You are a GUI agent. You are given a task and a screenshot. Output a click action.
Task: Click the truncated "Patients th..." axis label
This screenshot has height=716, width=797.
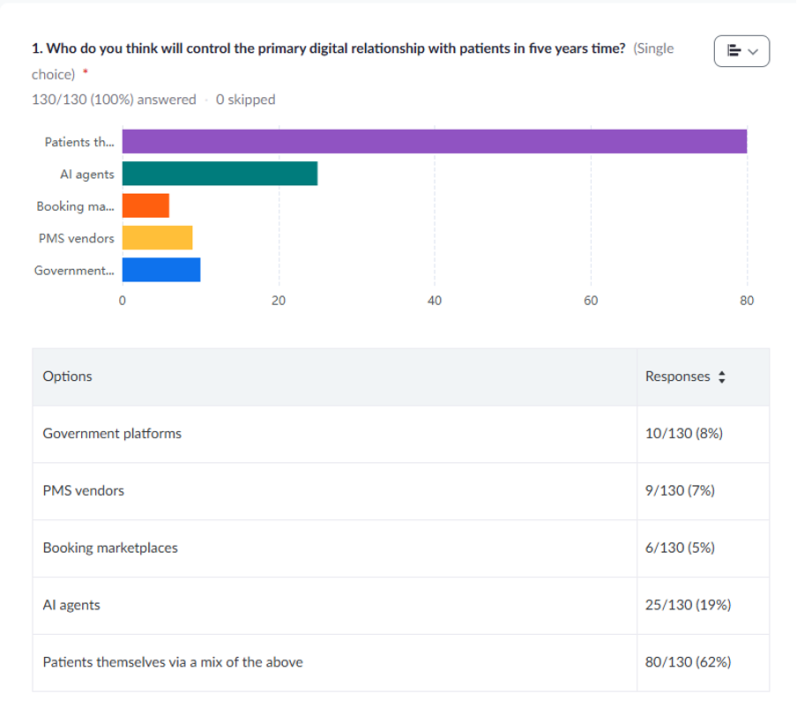click(79, 142)
